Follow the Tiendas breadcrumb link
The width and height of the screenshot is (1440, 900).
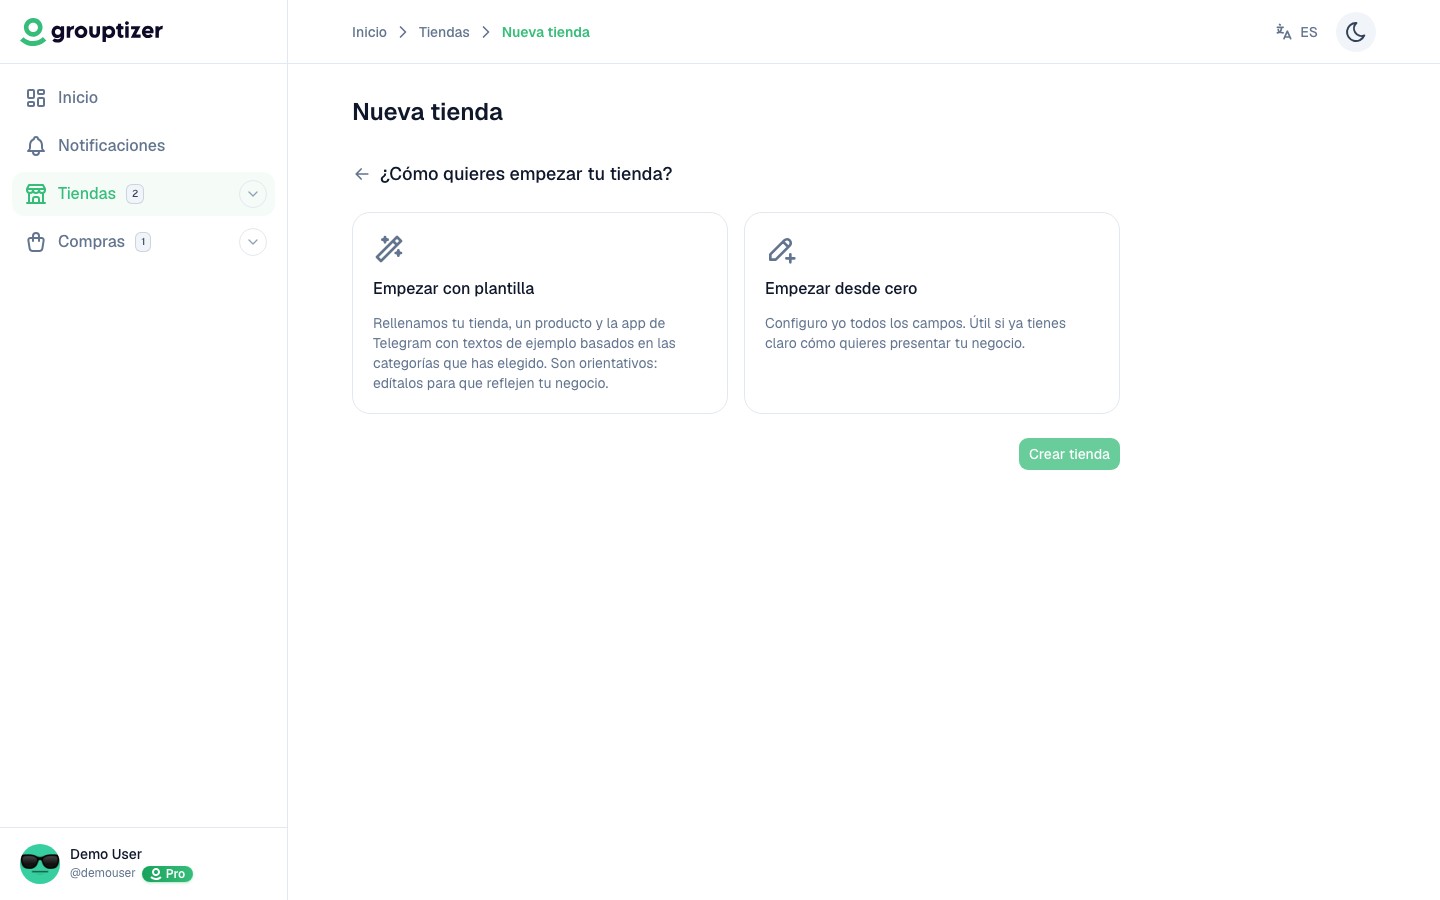pyautogui.click(x=444, y=32)
